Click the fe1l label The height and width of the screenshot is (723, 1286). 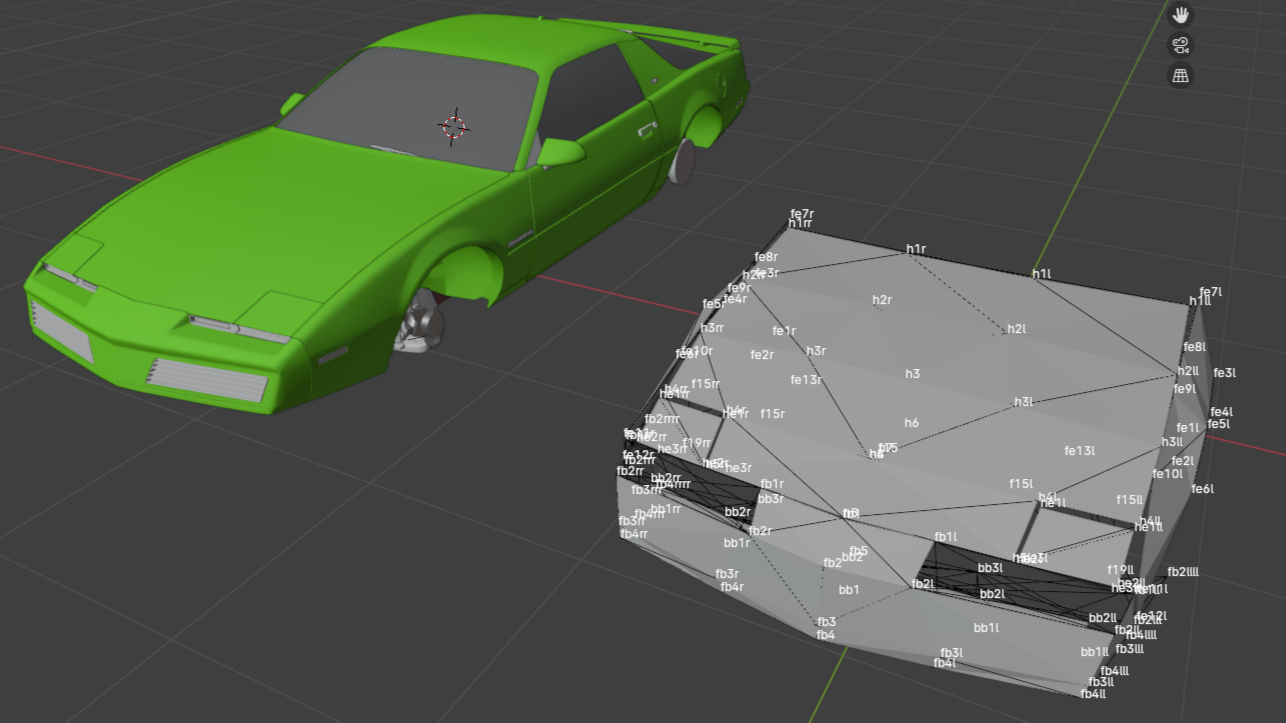click(x=1187, y=428)
